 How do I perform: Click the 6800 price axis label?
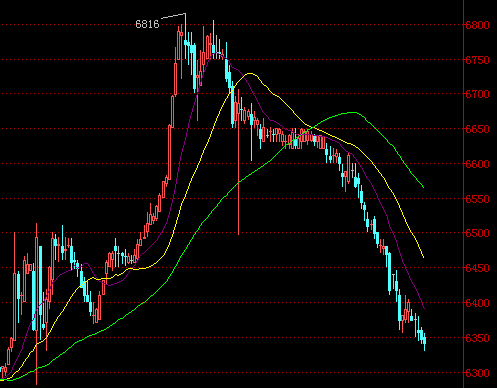click(477, 25)
